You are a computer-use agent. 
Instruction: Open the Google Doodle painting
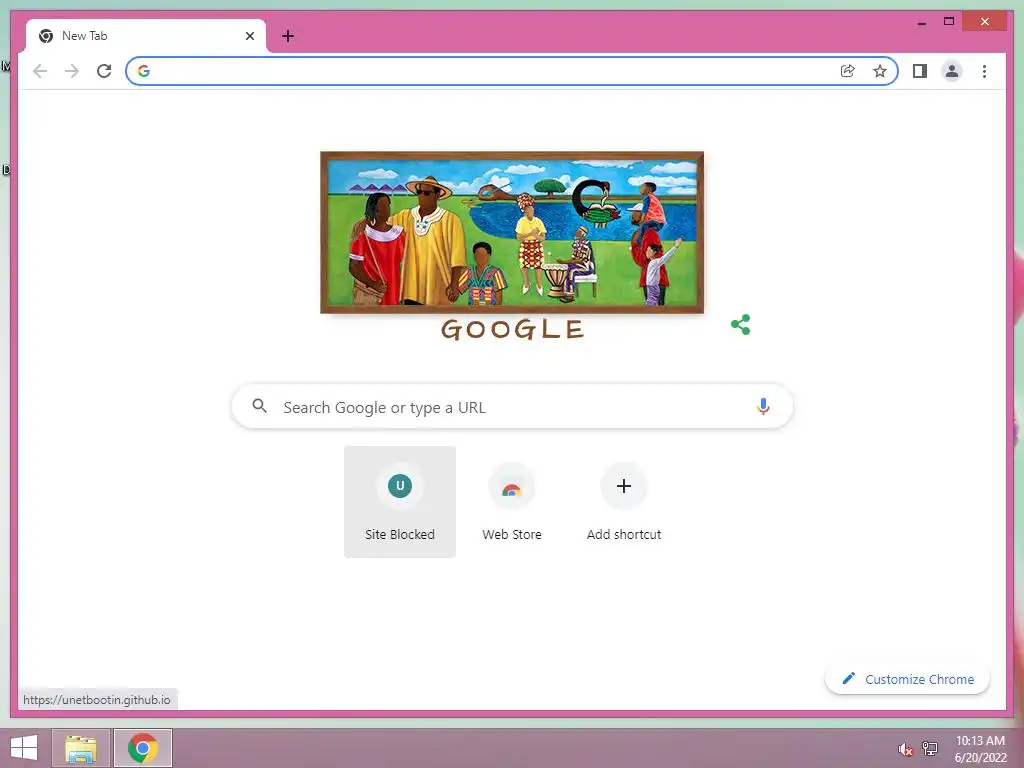tap(512, 232)
